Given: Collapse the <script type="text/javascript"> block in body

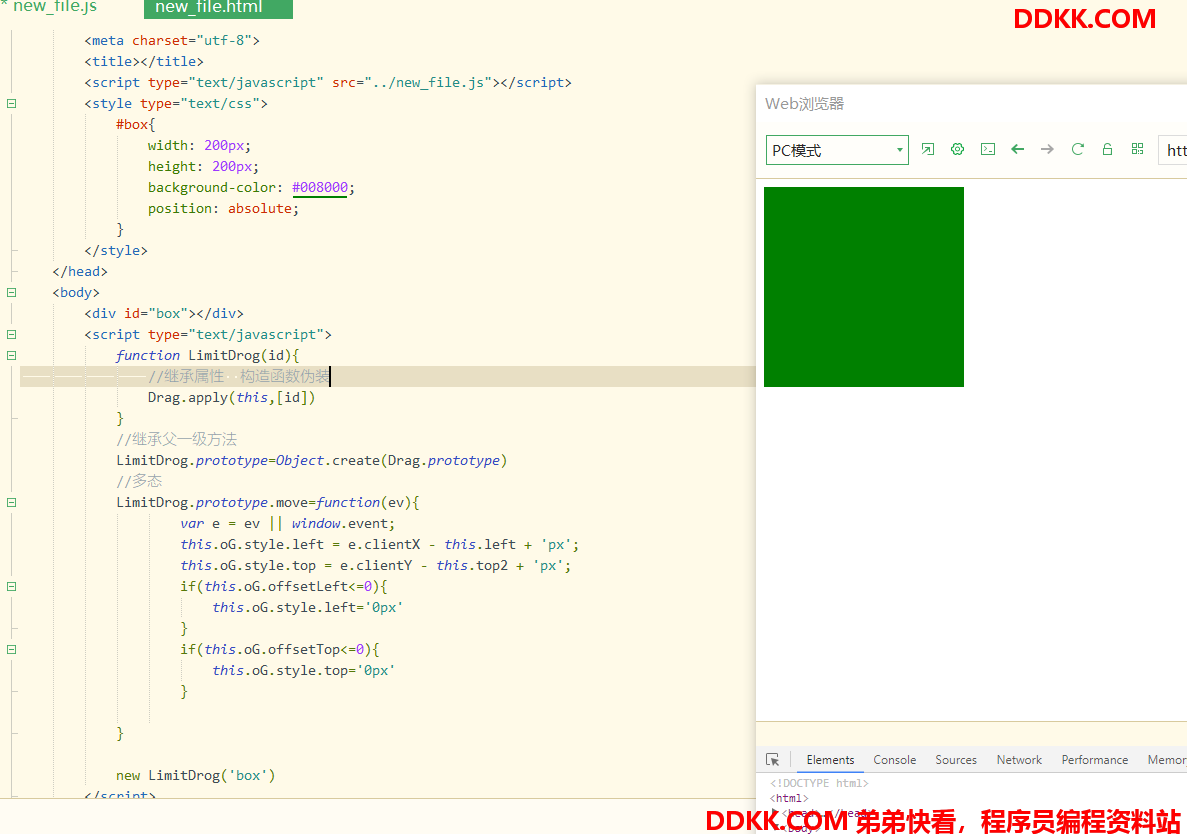Looking at the screenshot, I should [11, 335].
